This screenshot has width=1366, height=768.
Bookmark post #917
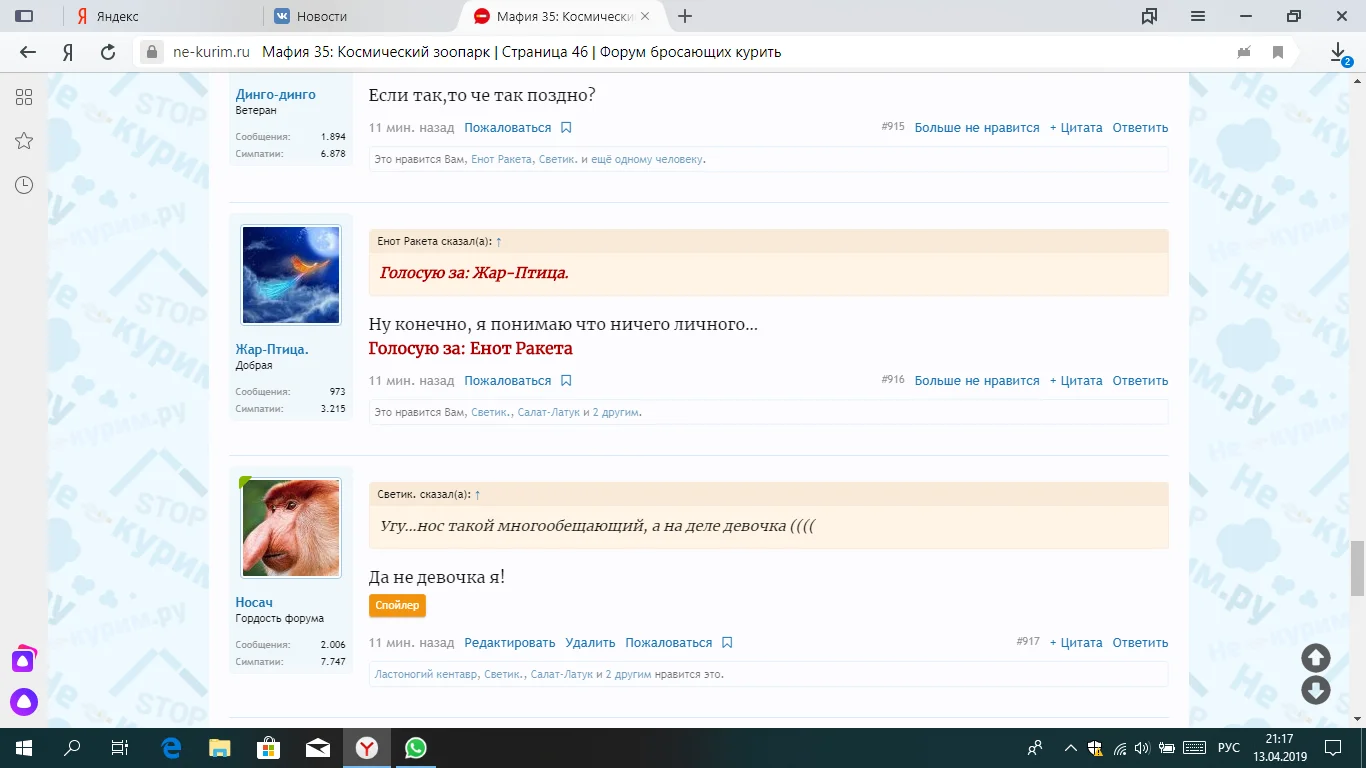[x=727, y=643]
